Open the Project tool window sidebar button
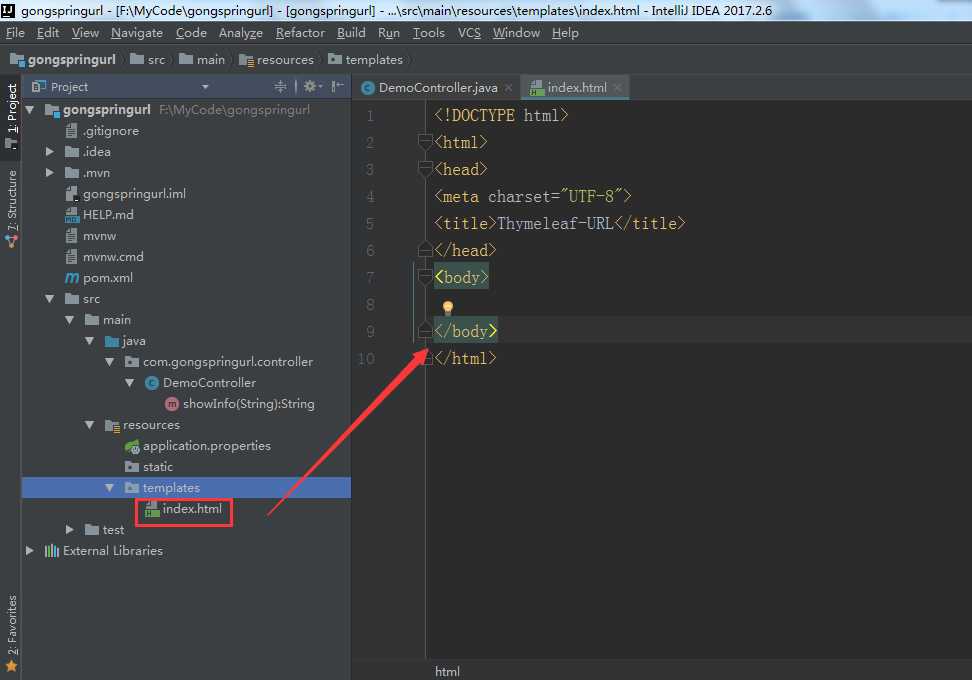Screen dimensions: 972x680 point(11,116)
